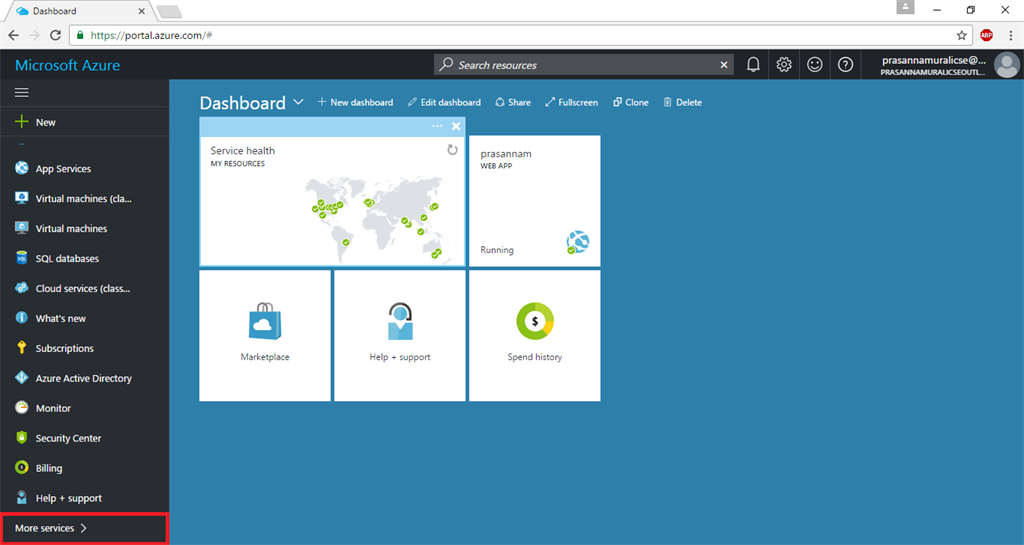Open the Marketplace tile
Screen dimensions: 1024x545
(264, 335)
